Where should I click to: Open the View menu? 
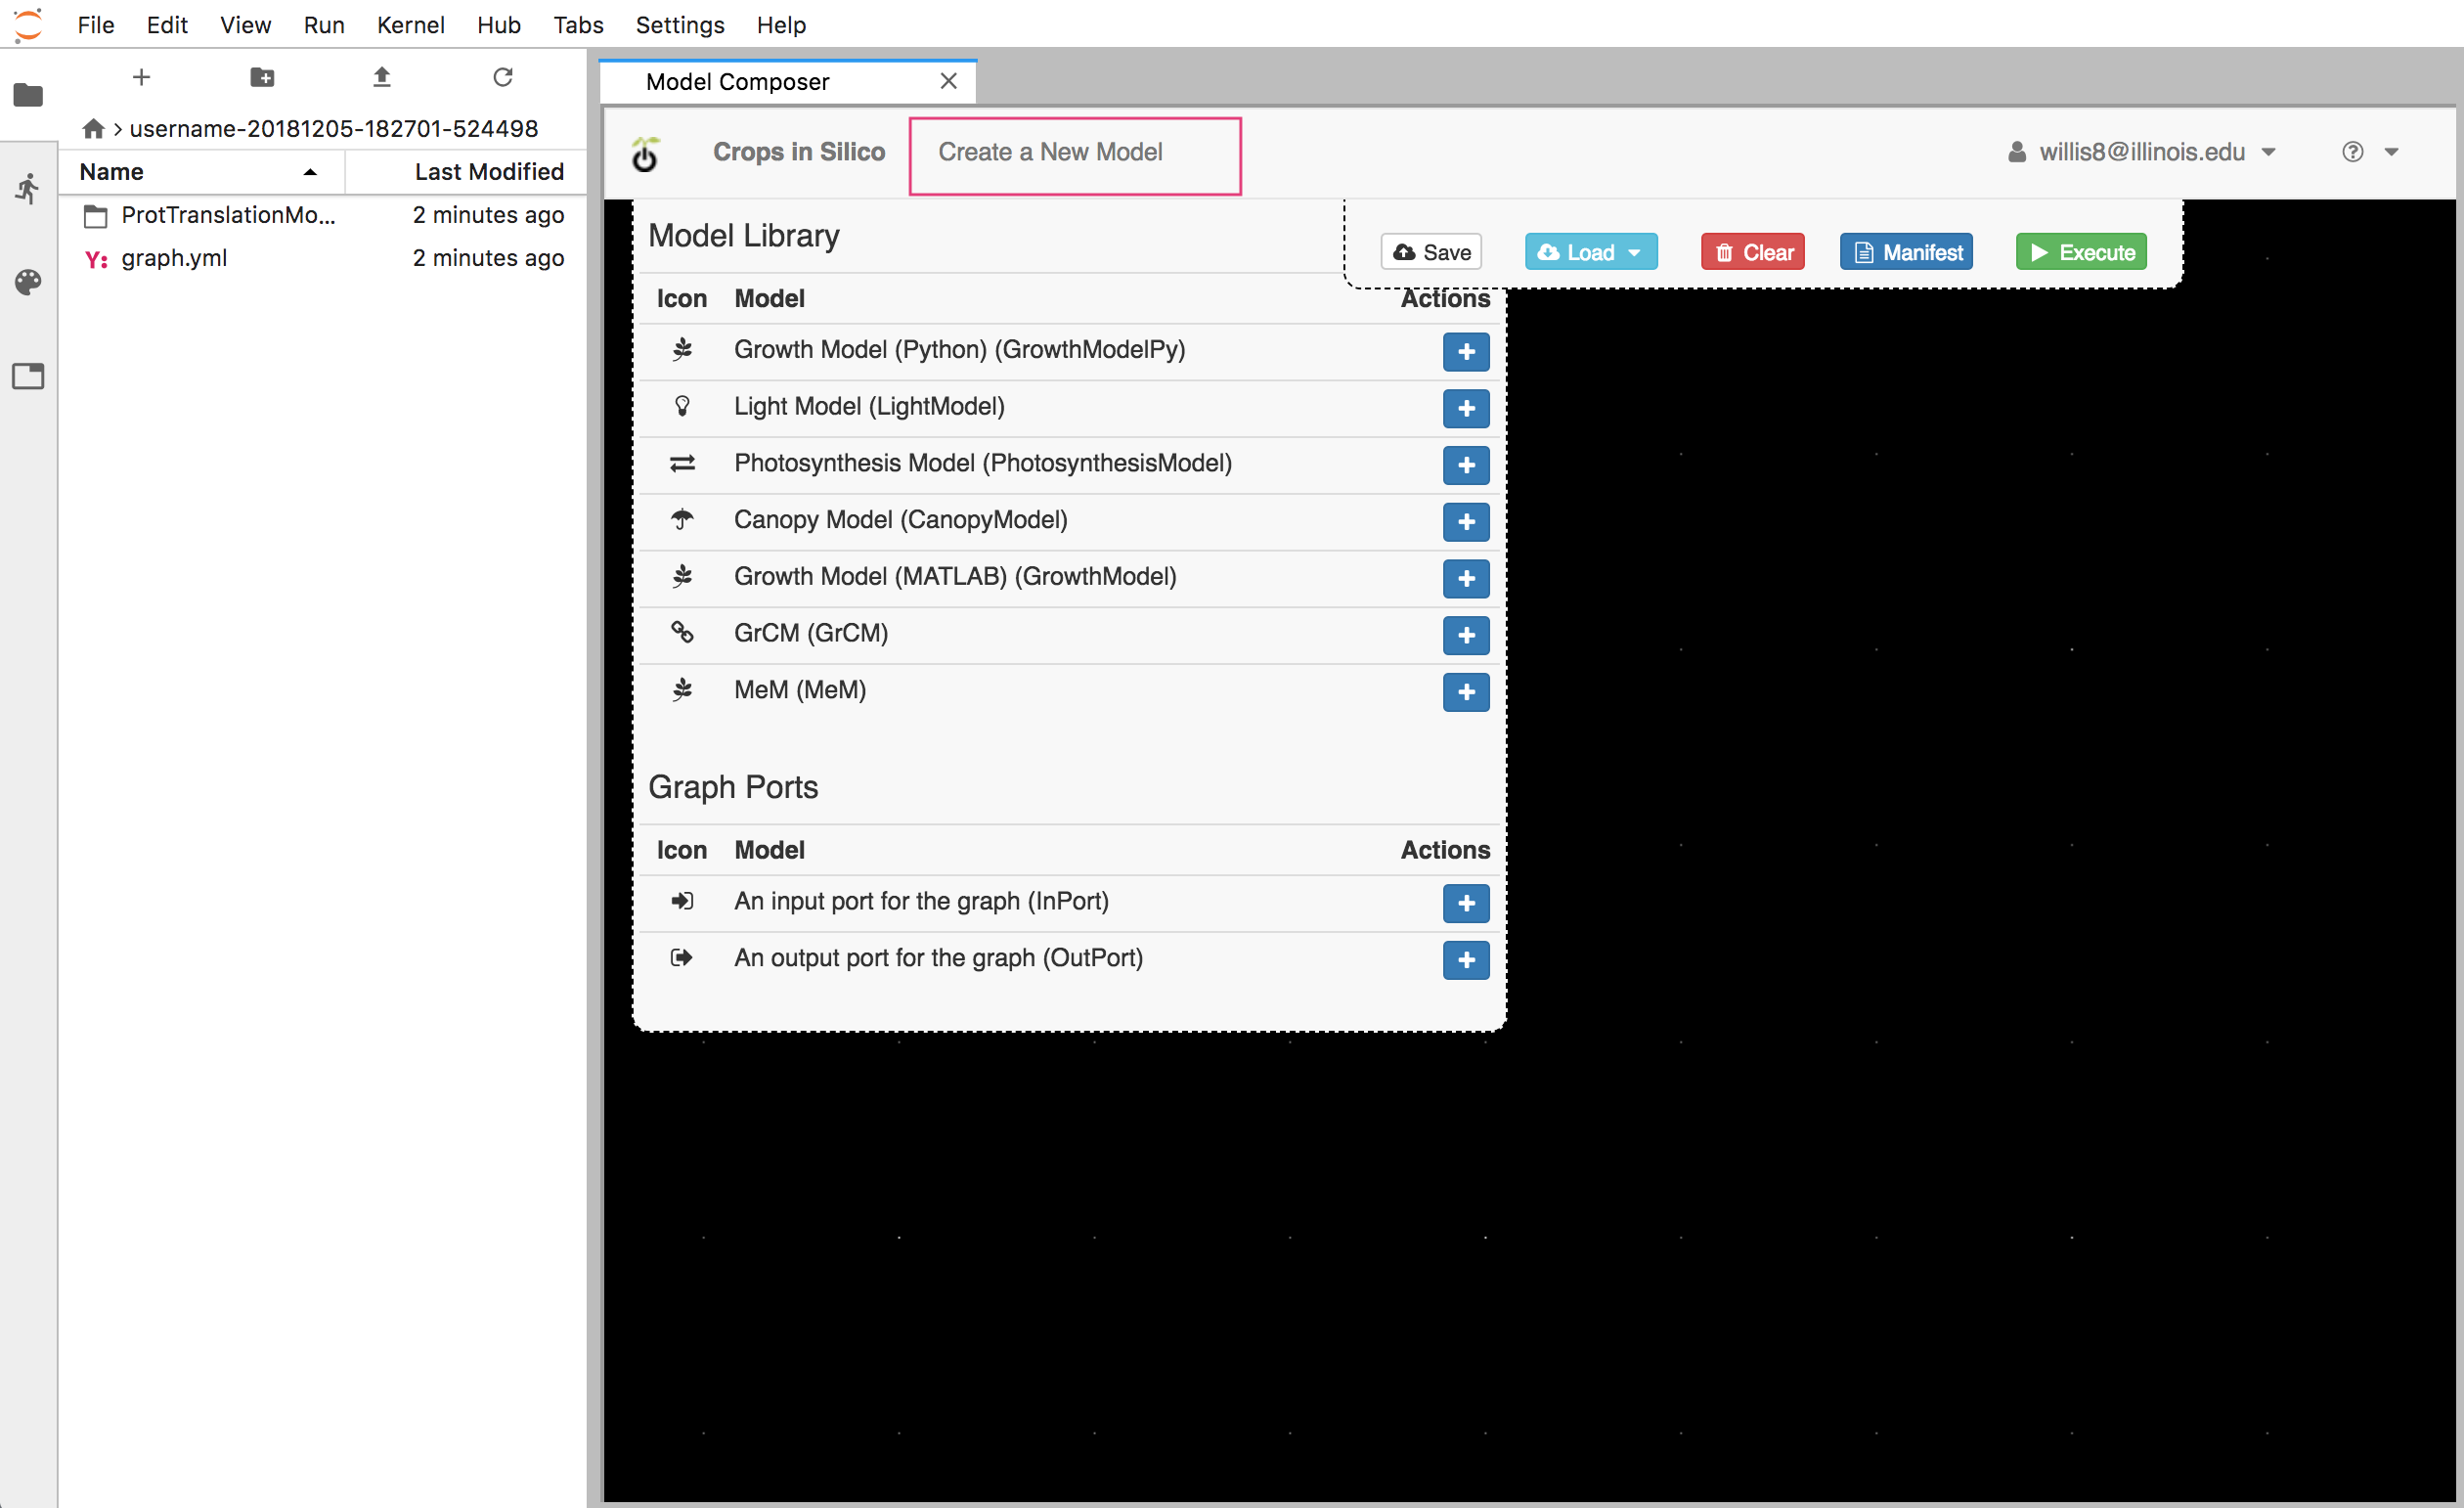point(245,25)
